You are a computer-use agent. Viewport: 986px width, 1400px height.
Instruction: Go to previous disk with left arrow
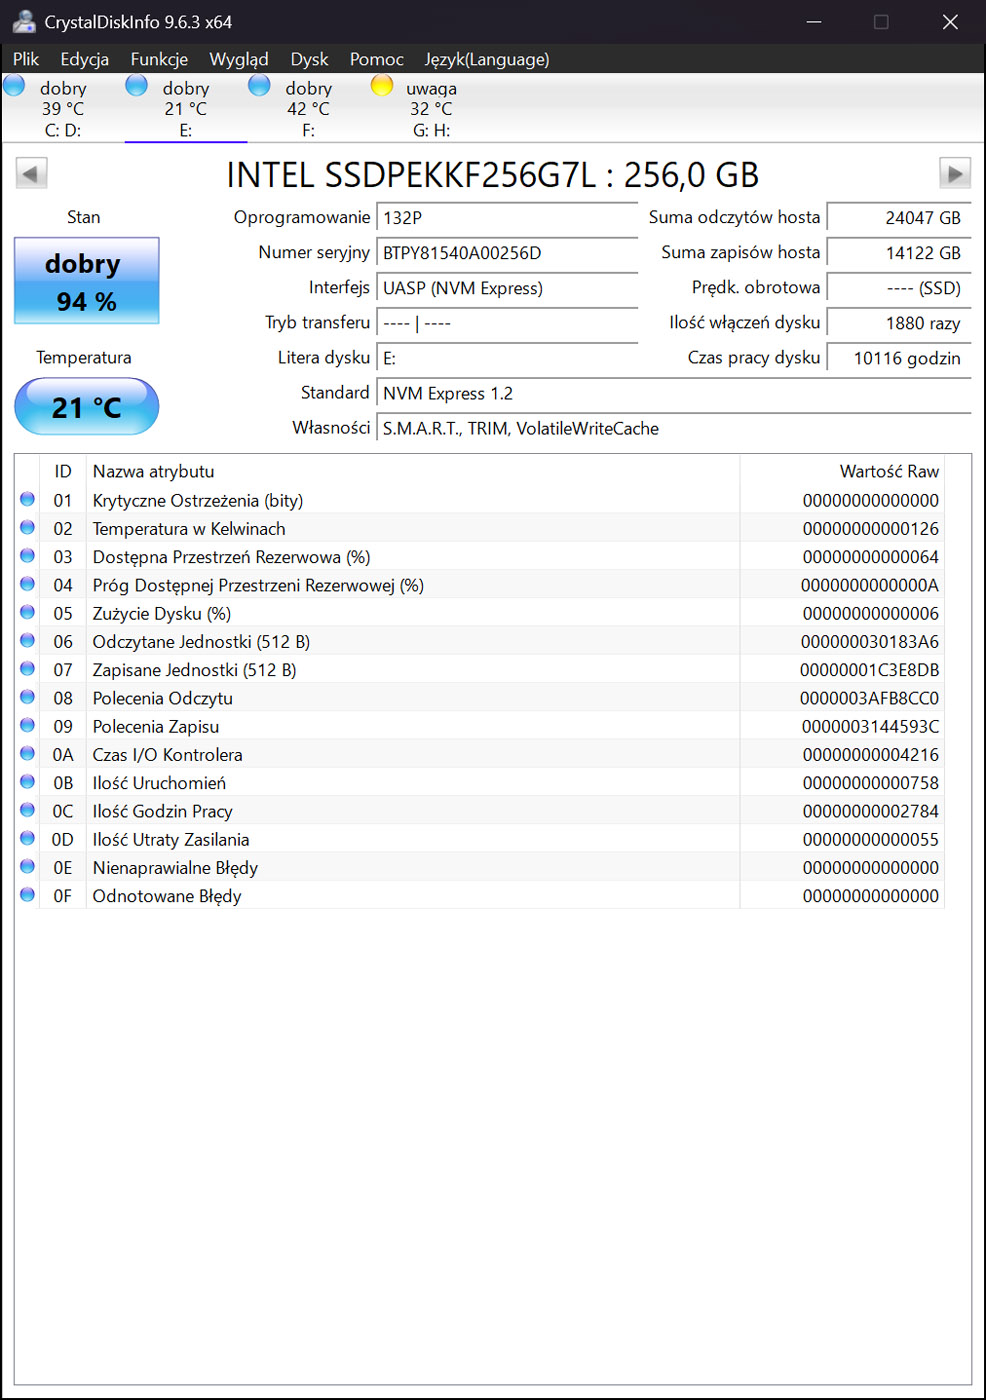pos(32,174)
